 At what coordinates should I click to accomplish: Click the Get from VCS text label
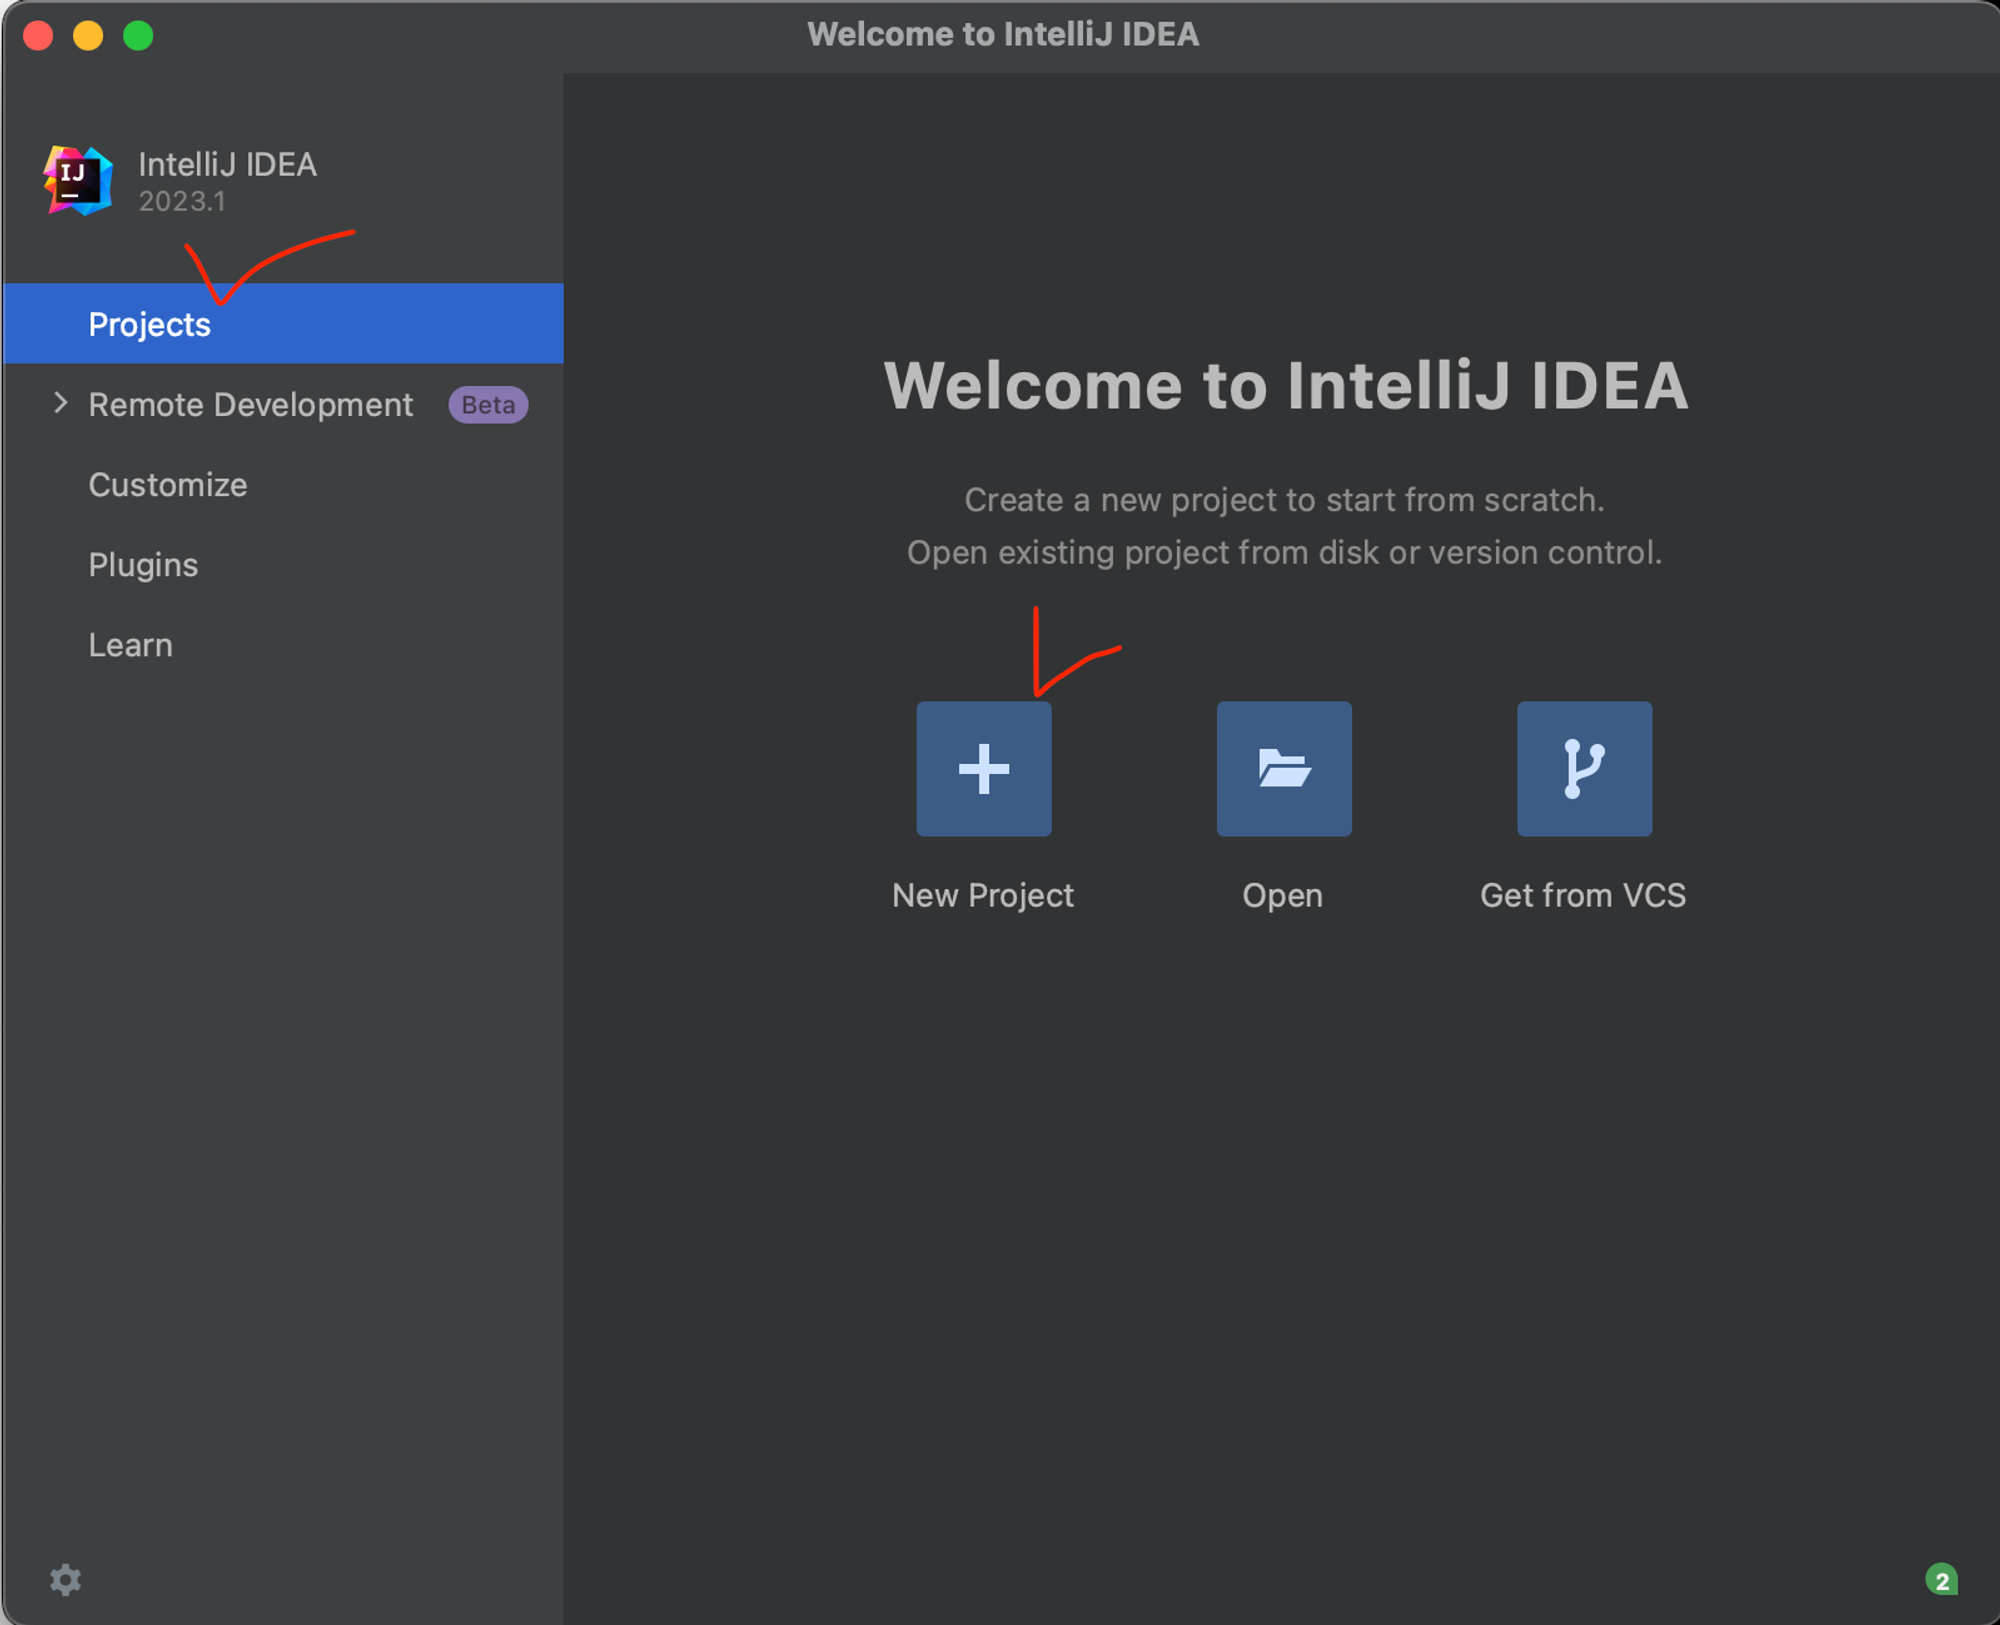pyautogui.click(x=1583, y=895)
